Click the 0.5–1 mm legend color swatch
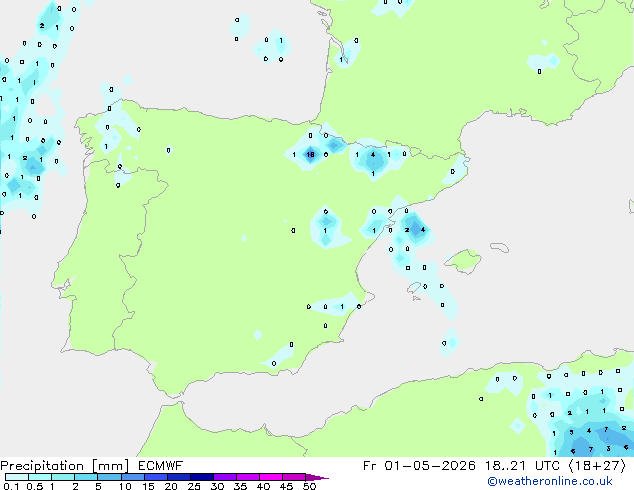Image resolution: width=634 pixels, height=490 pixels. [x=40, y=477]
